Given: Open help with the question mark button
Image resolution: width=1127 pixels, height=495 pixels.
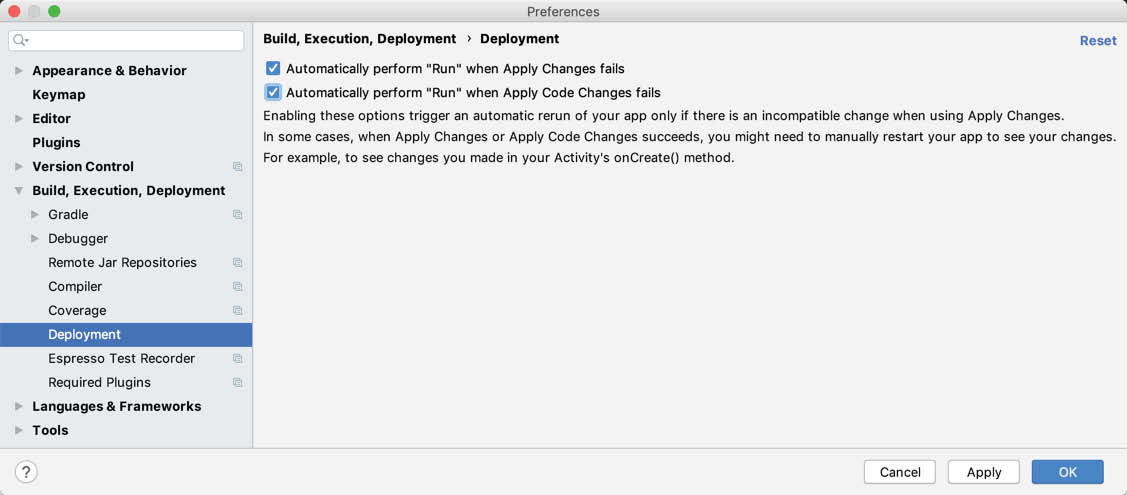Looking at the screenshot, I should coord(26,472).
